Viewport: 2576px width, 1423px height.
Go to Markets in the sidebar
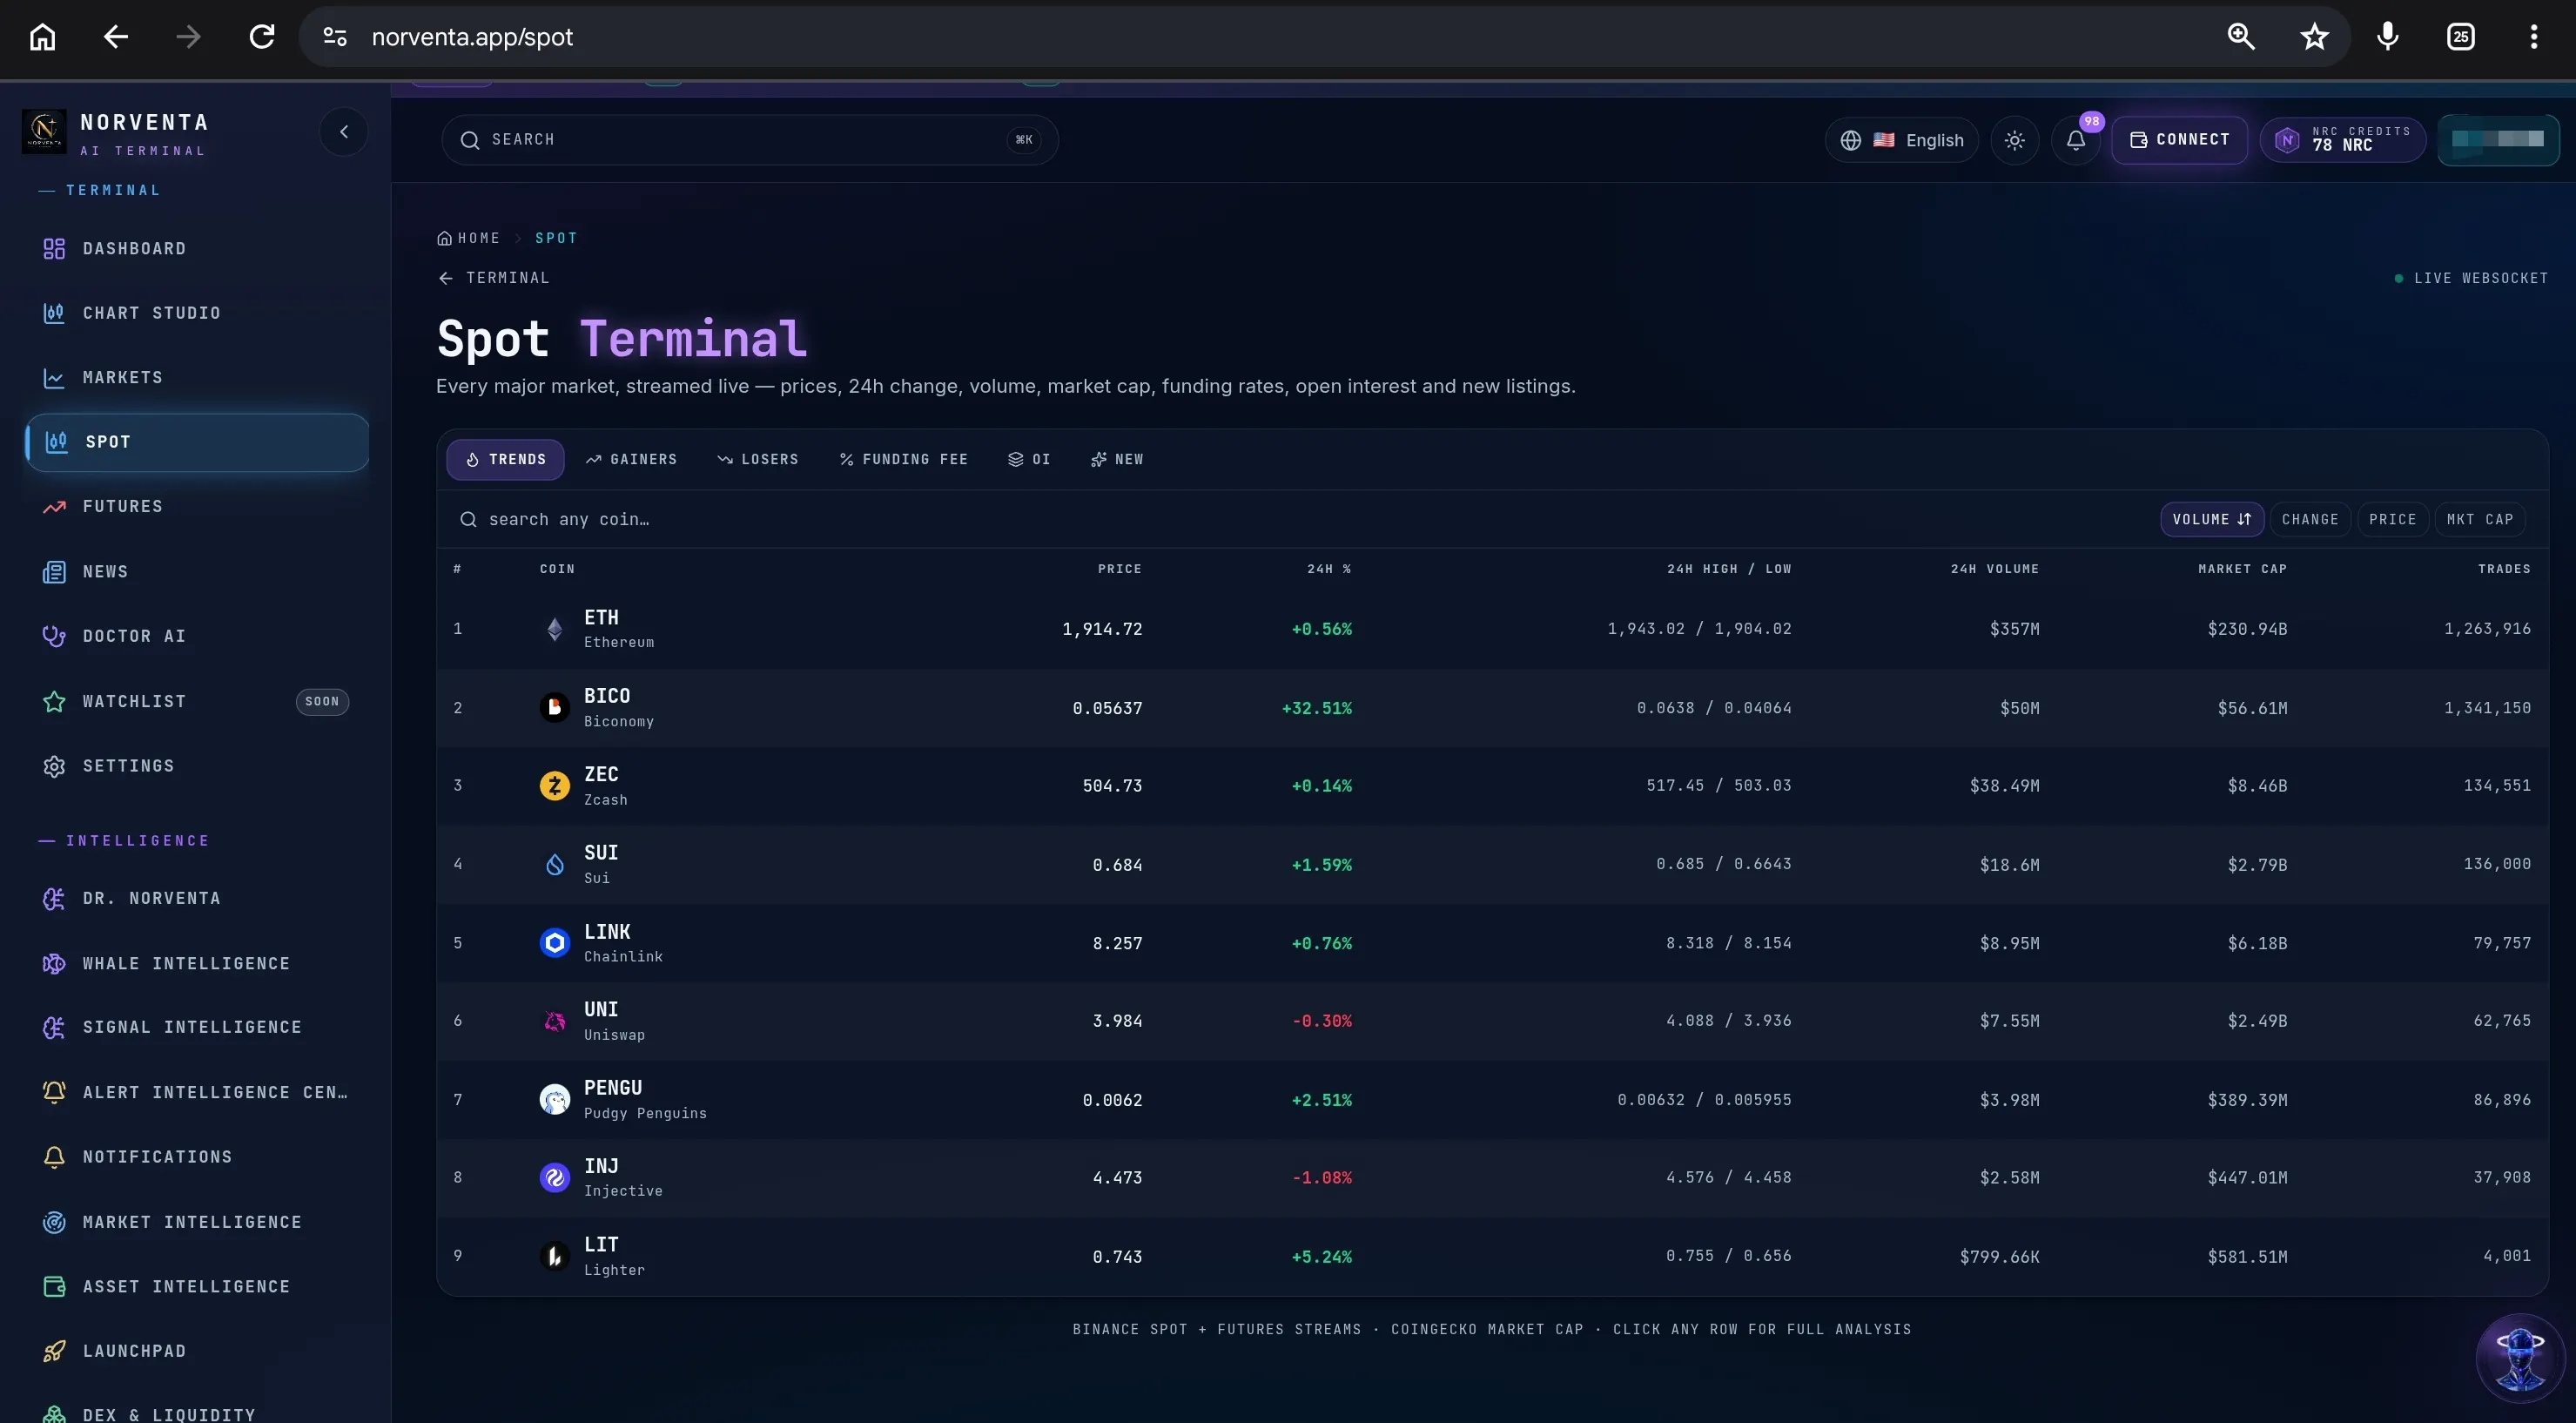point(196,378)
